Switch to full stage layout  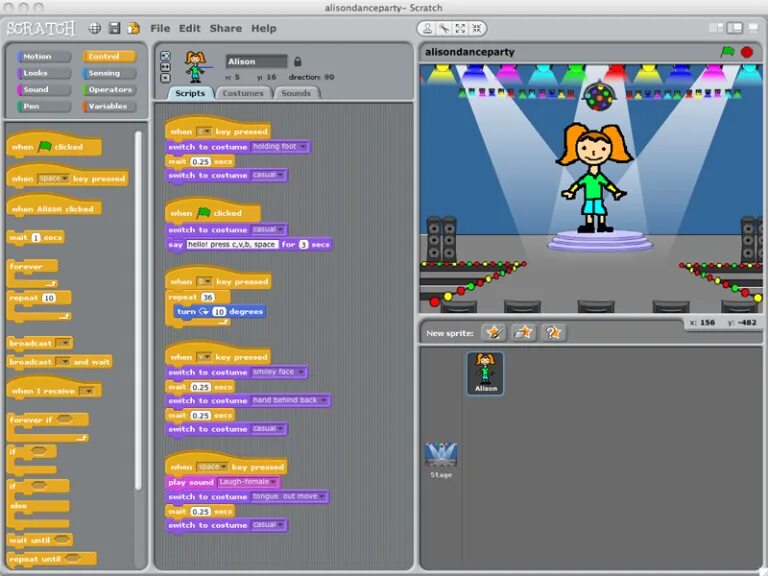click(735, 28)
